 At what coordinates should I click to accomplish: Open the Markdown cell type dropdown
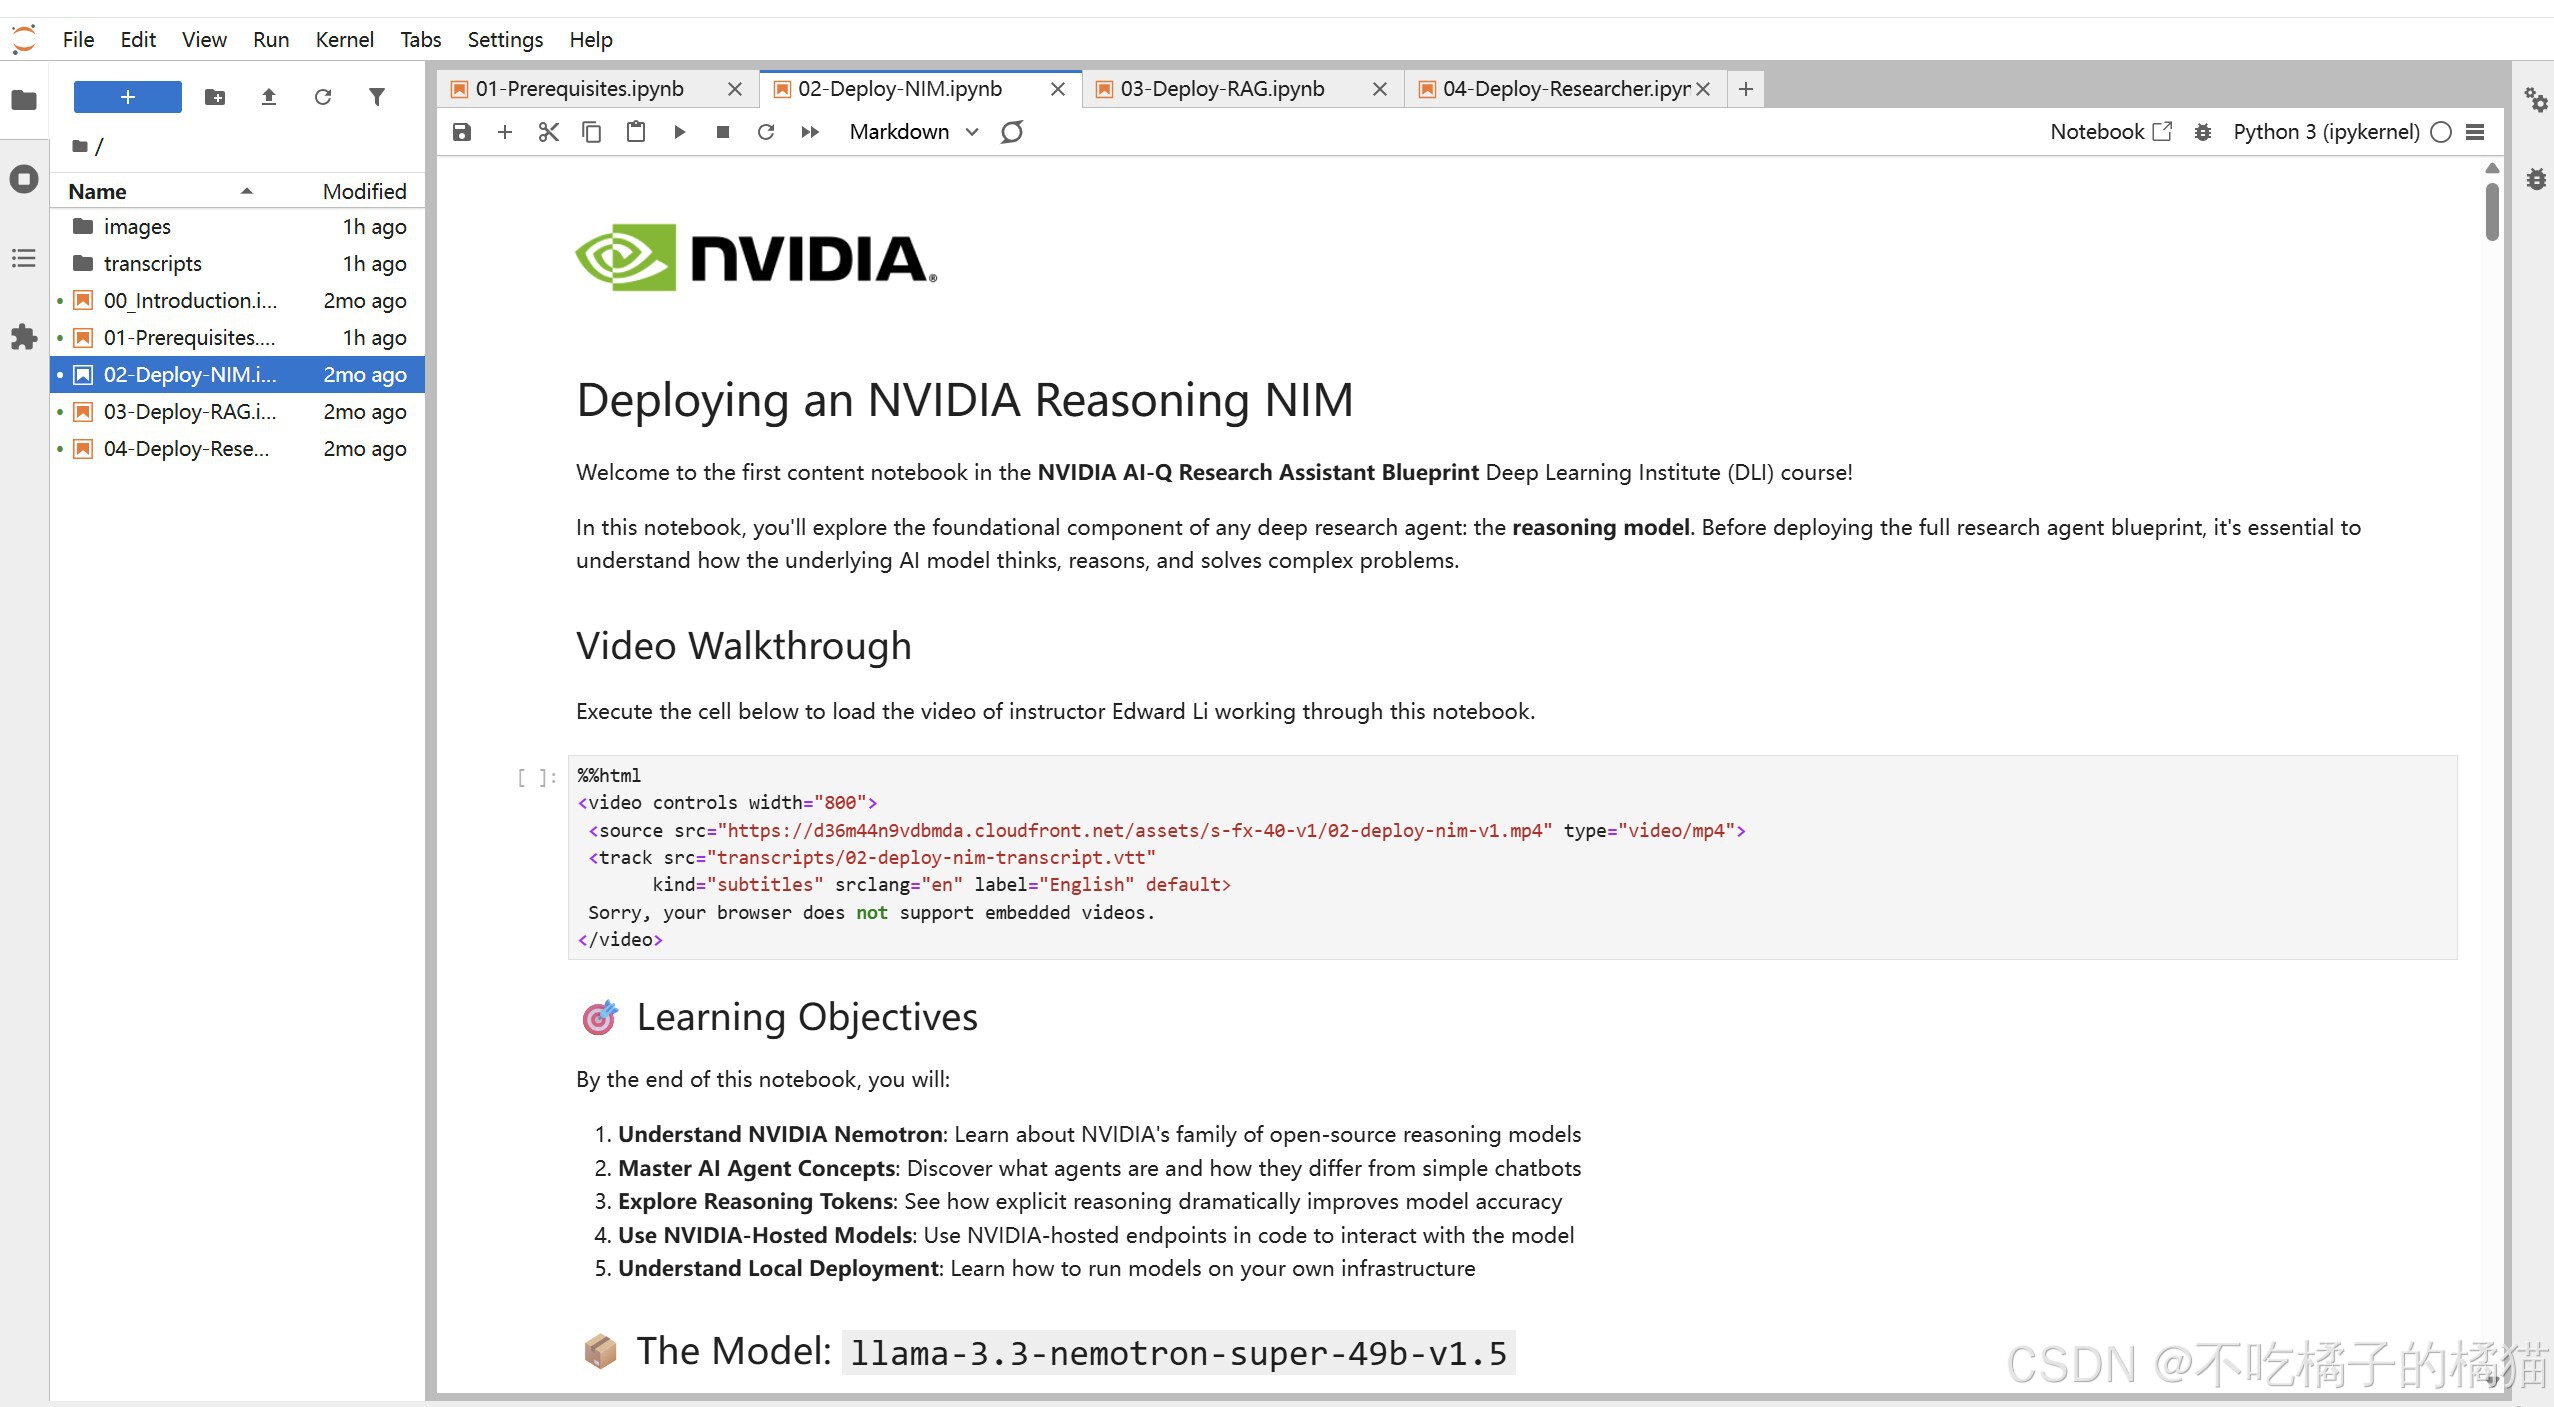pos(913,132)
